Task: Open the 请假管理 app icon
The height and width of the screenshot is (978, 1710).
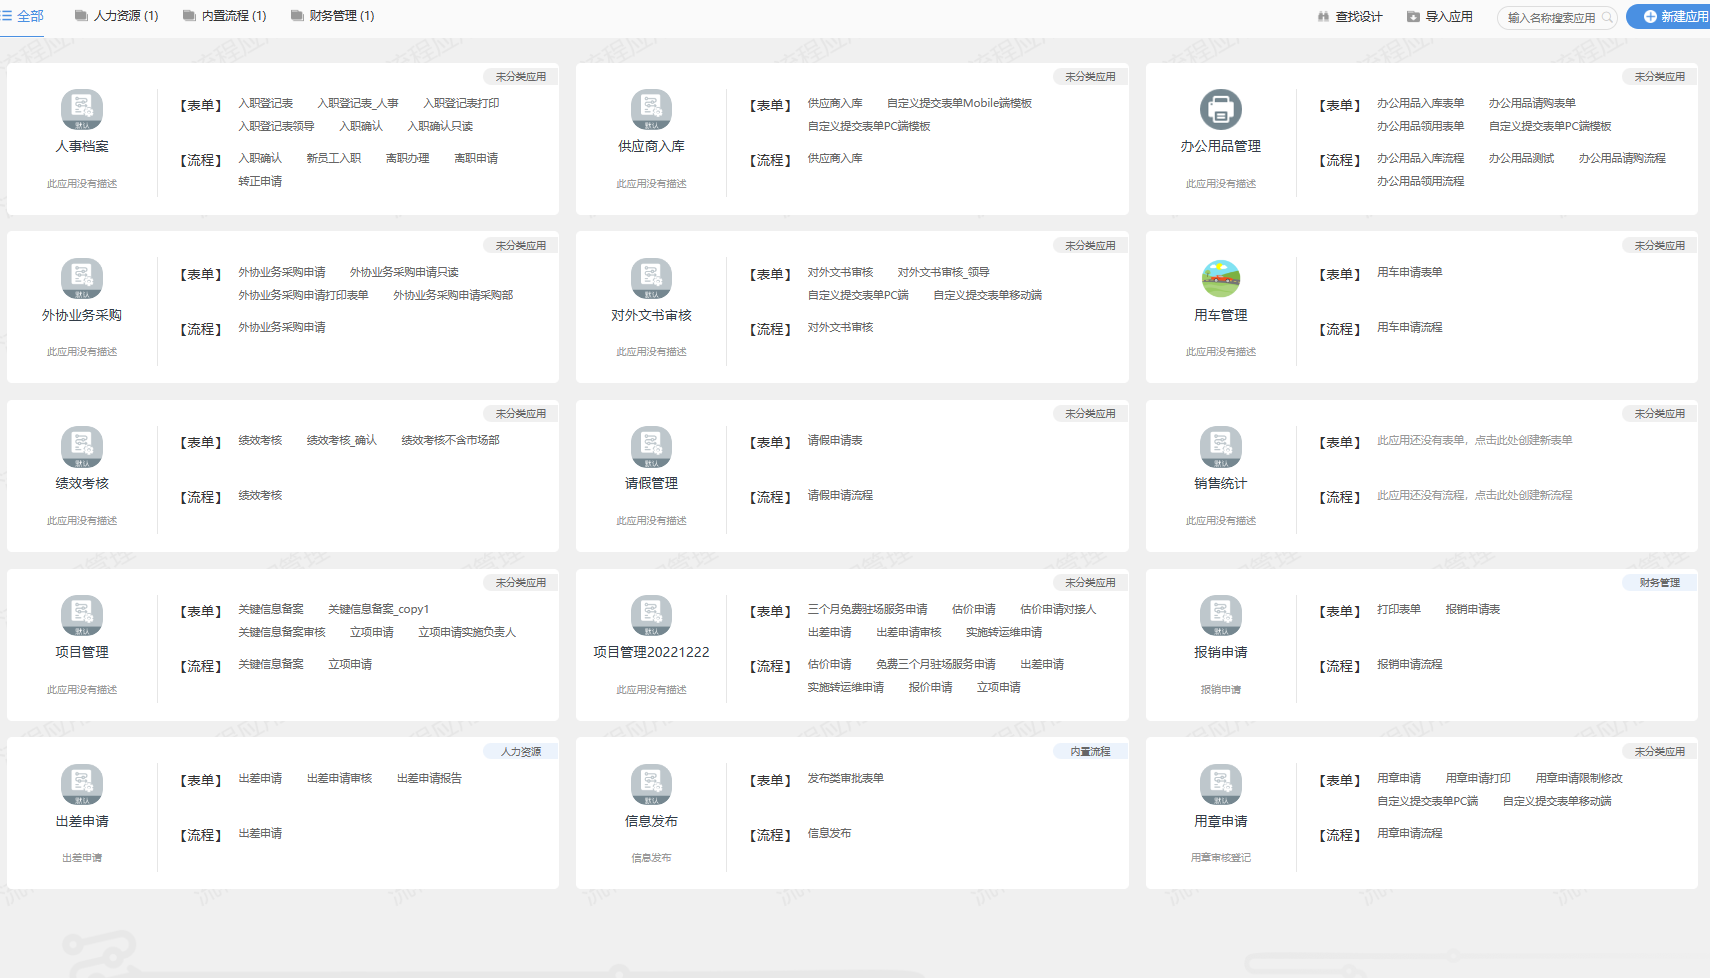Action: pos(651,447)
